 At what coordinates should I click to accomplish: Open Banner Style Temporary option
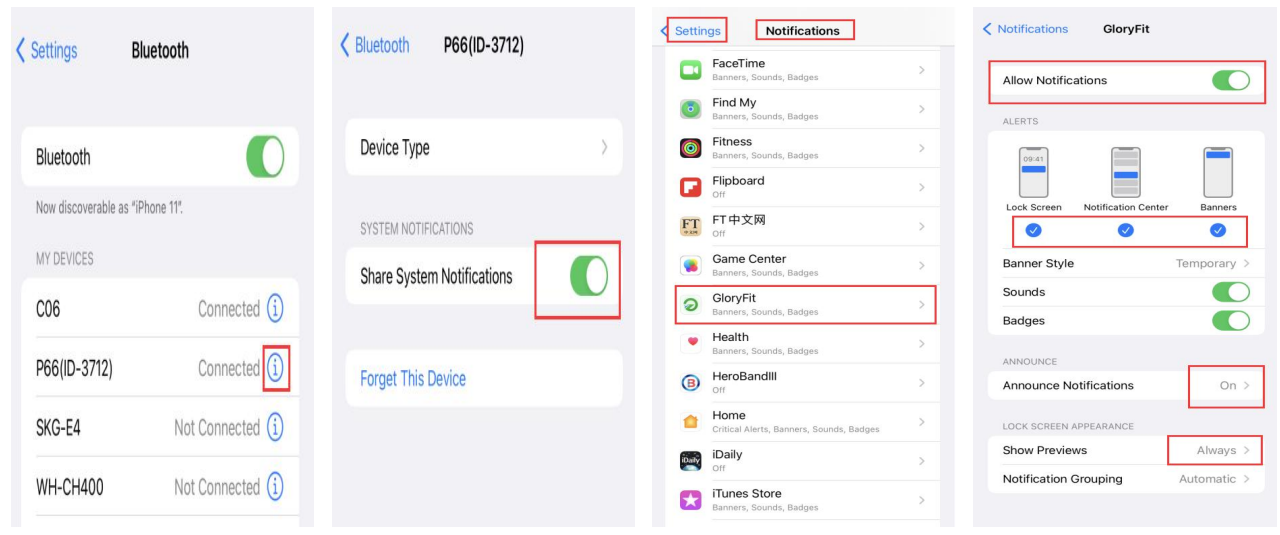[x=1126, y=263]
